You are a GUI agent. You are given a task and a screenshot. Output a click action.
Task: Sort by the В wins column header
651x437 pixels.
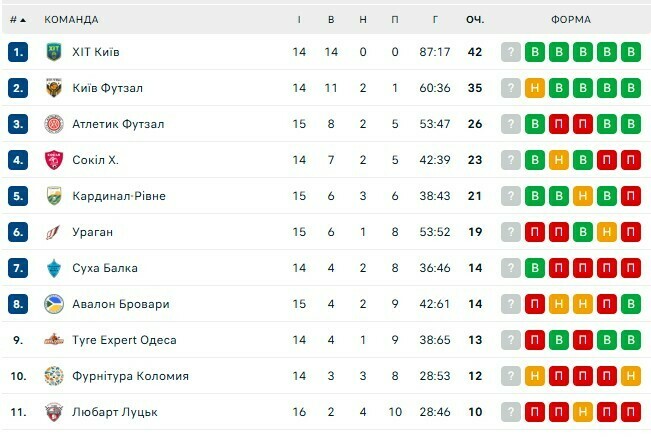(x=331, y=19)
